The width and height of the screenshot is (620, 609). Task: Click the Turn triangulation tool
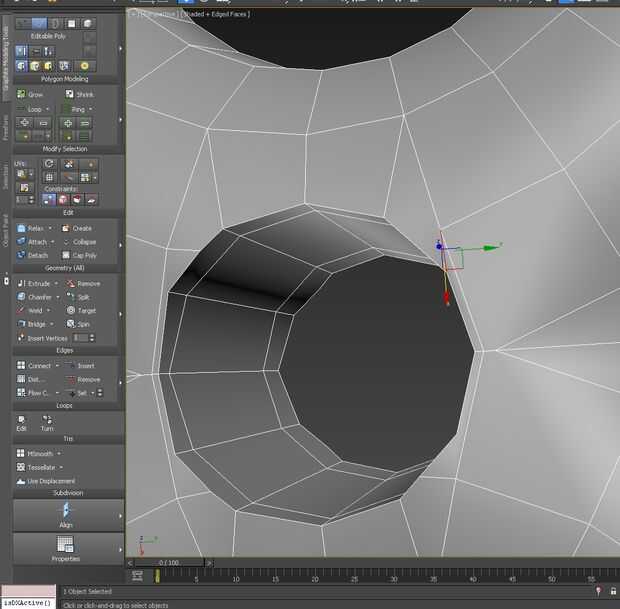[x=47, y=422]
